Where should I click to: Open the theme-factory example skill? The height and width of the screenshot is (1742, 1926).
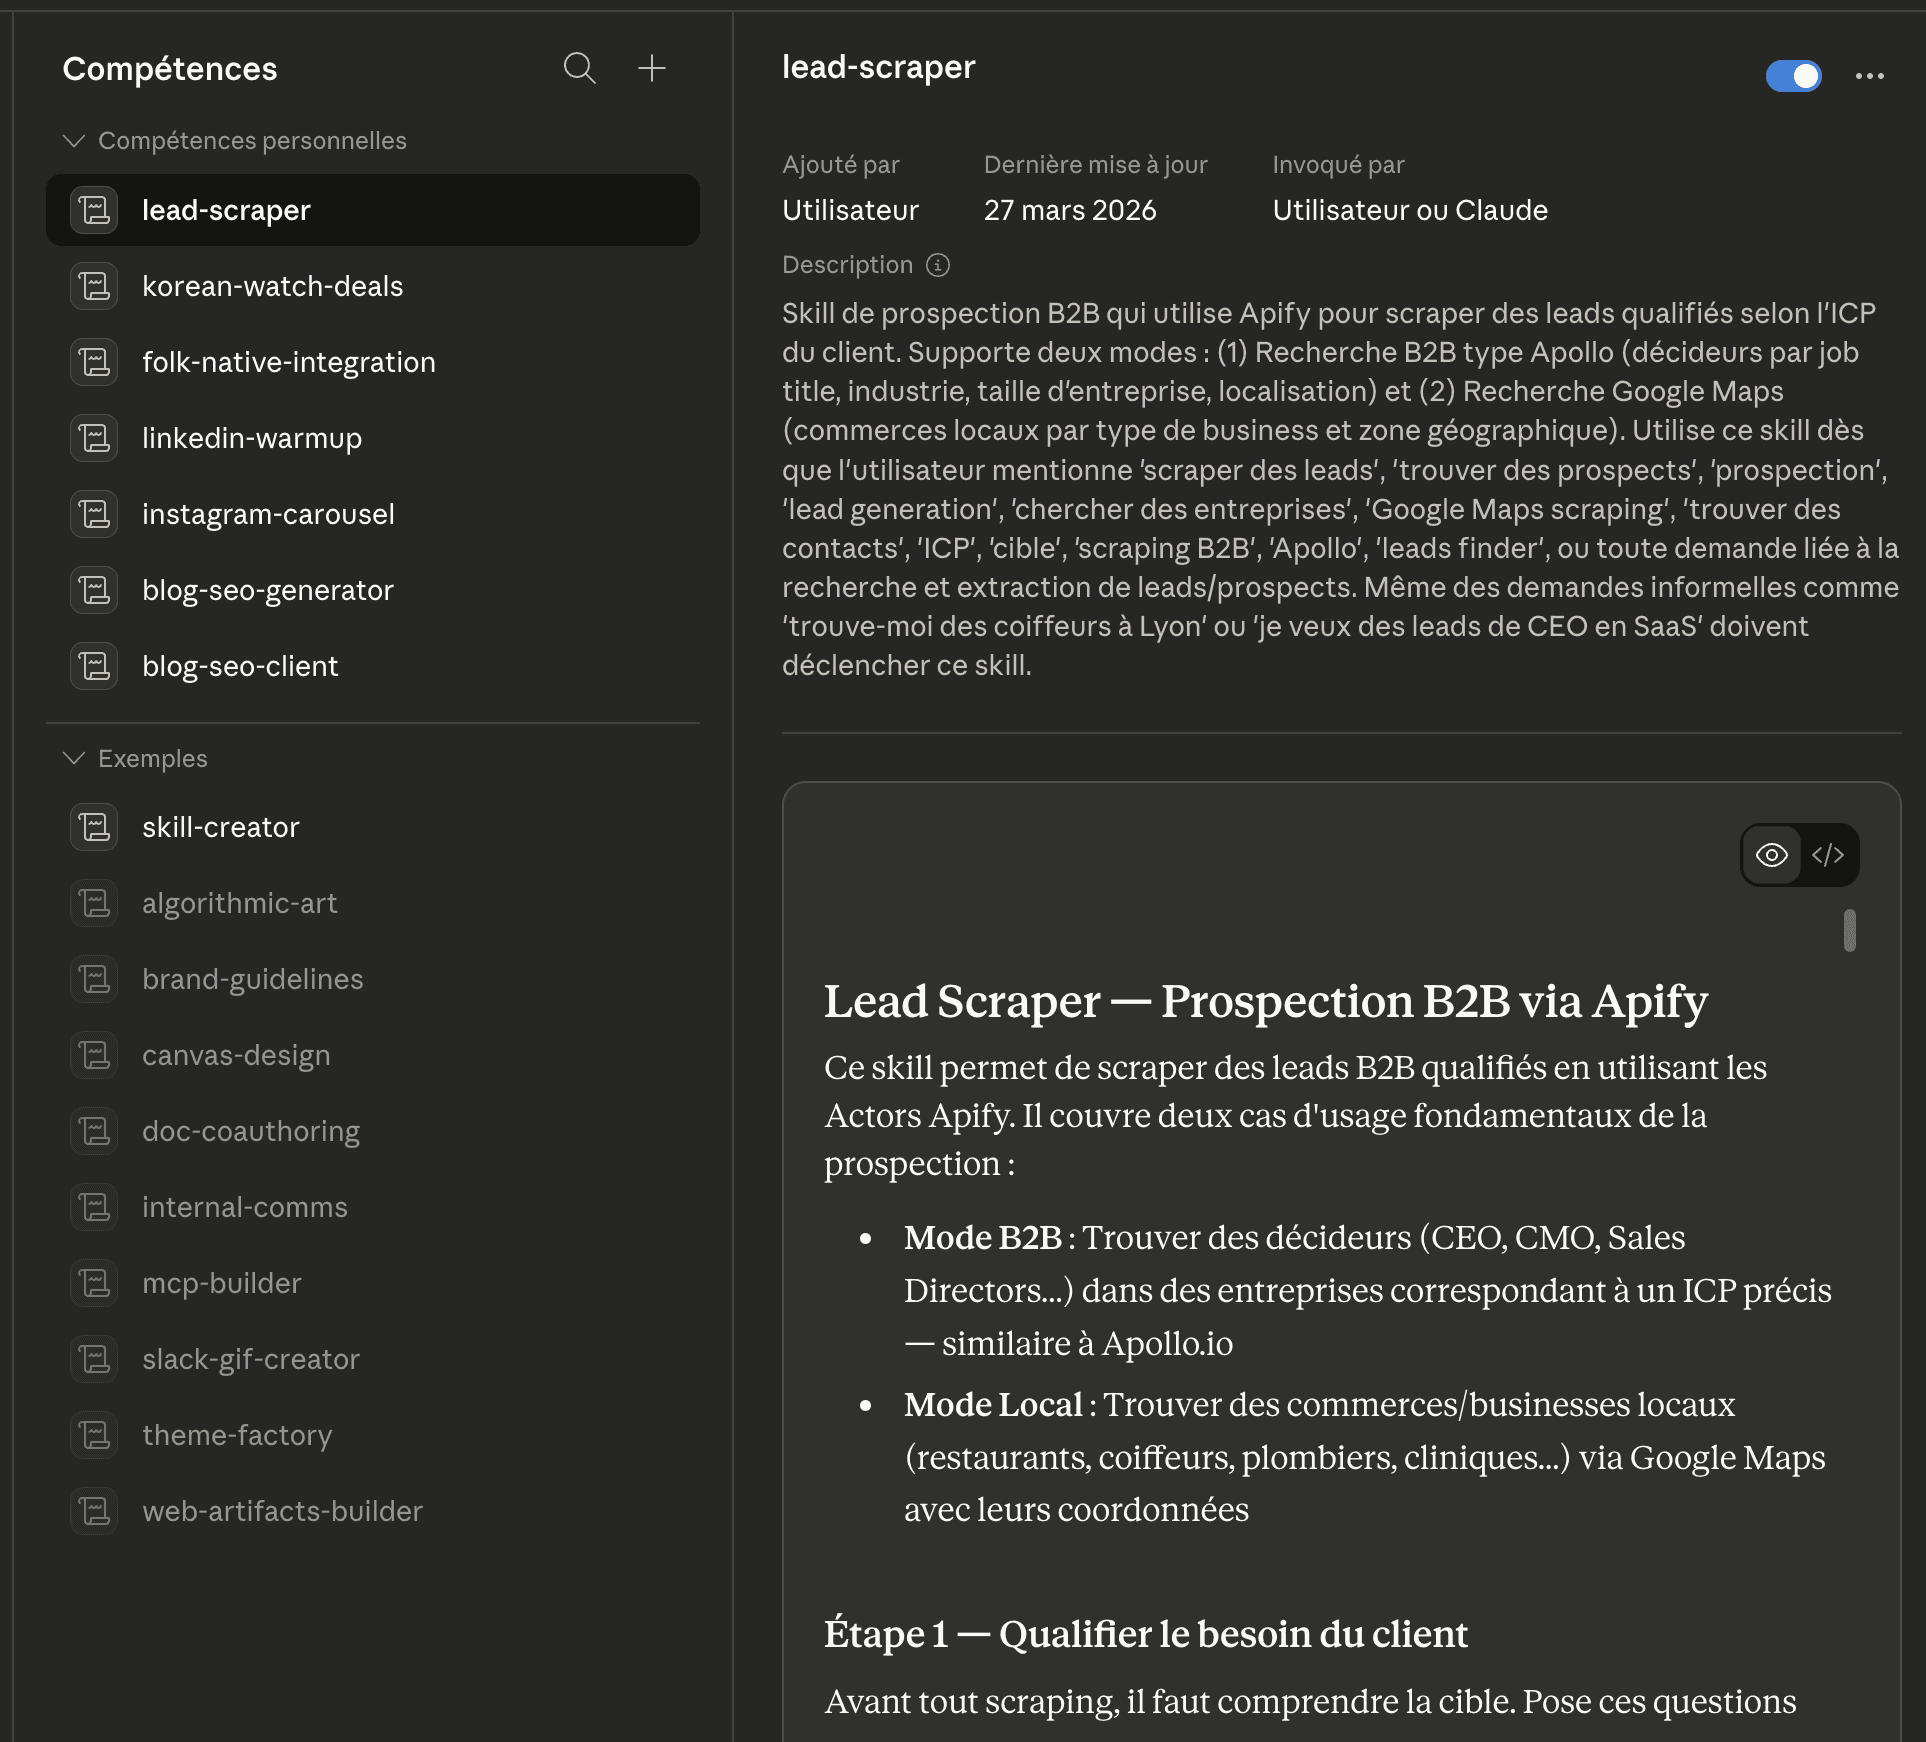click(237, 1435)
